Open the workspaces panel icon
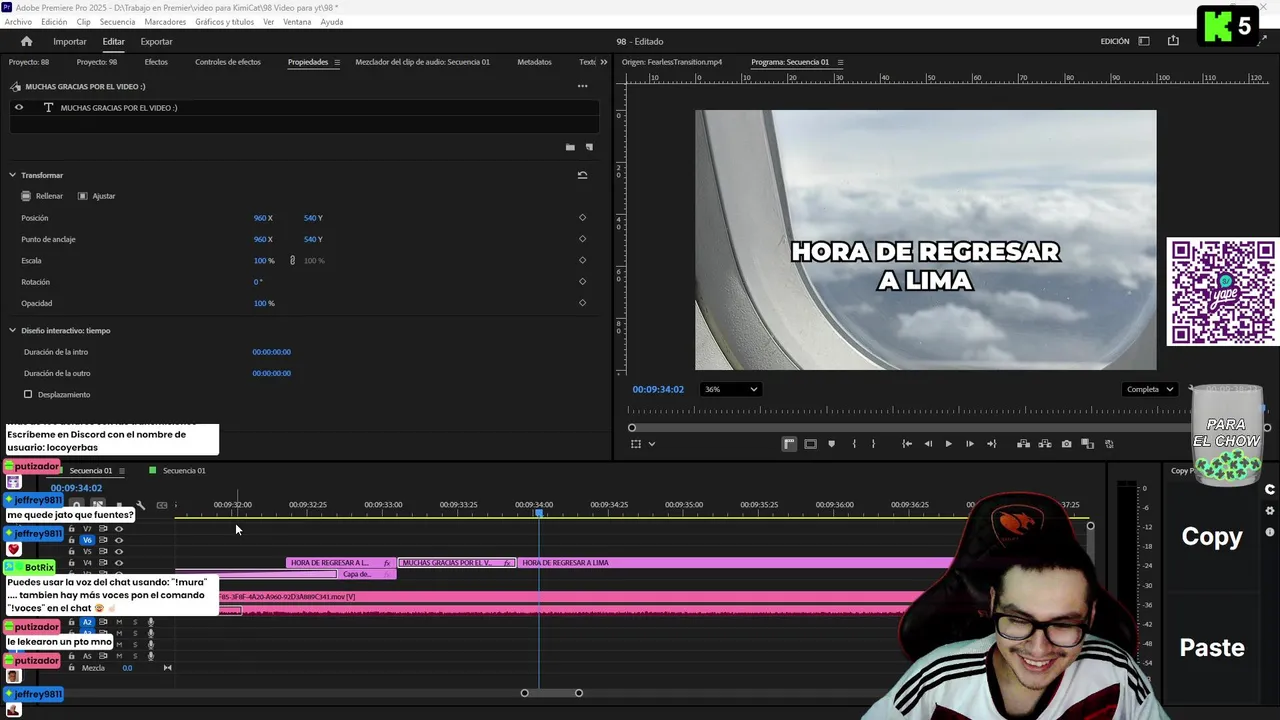The height and width of the screenshot is (720, 1280). 1144,41
